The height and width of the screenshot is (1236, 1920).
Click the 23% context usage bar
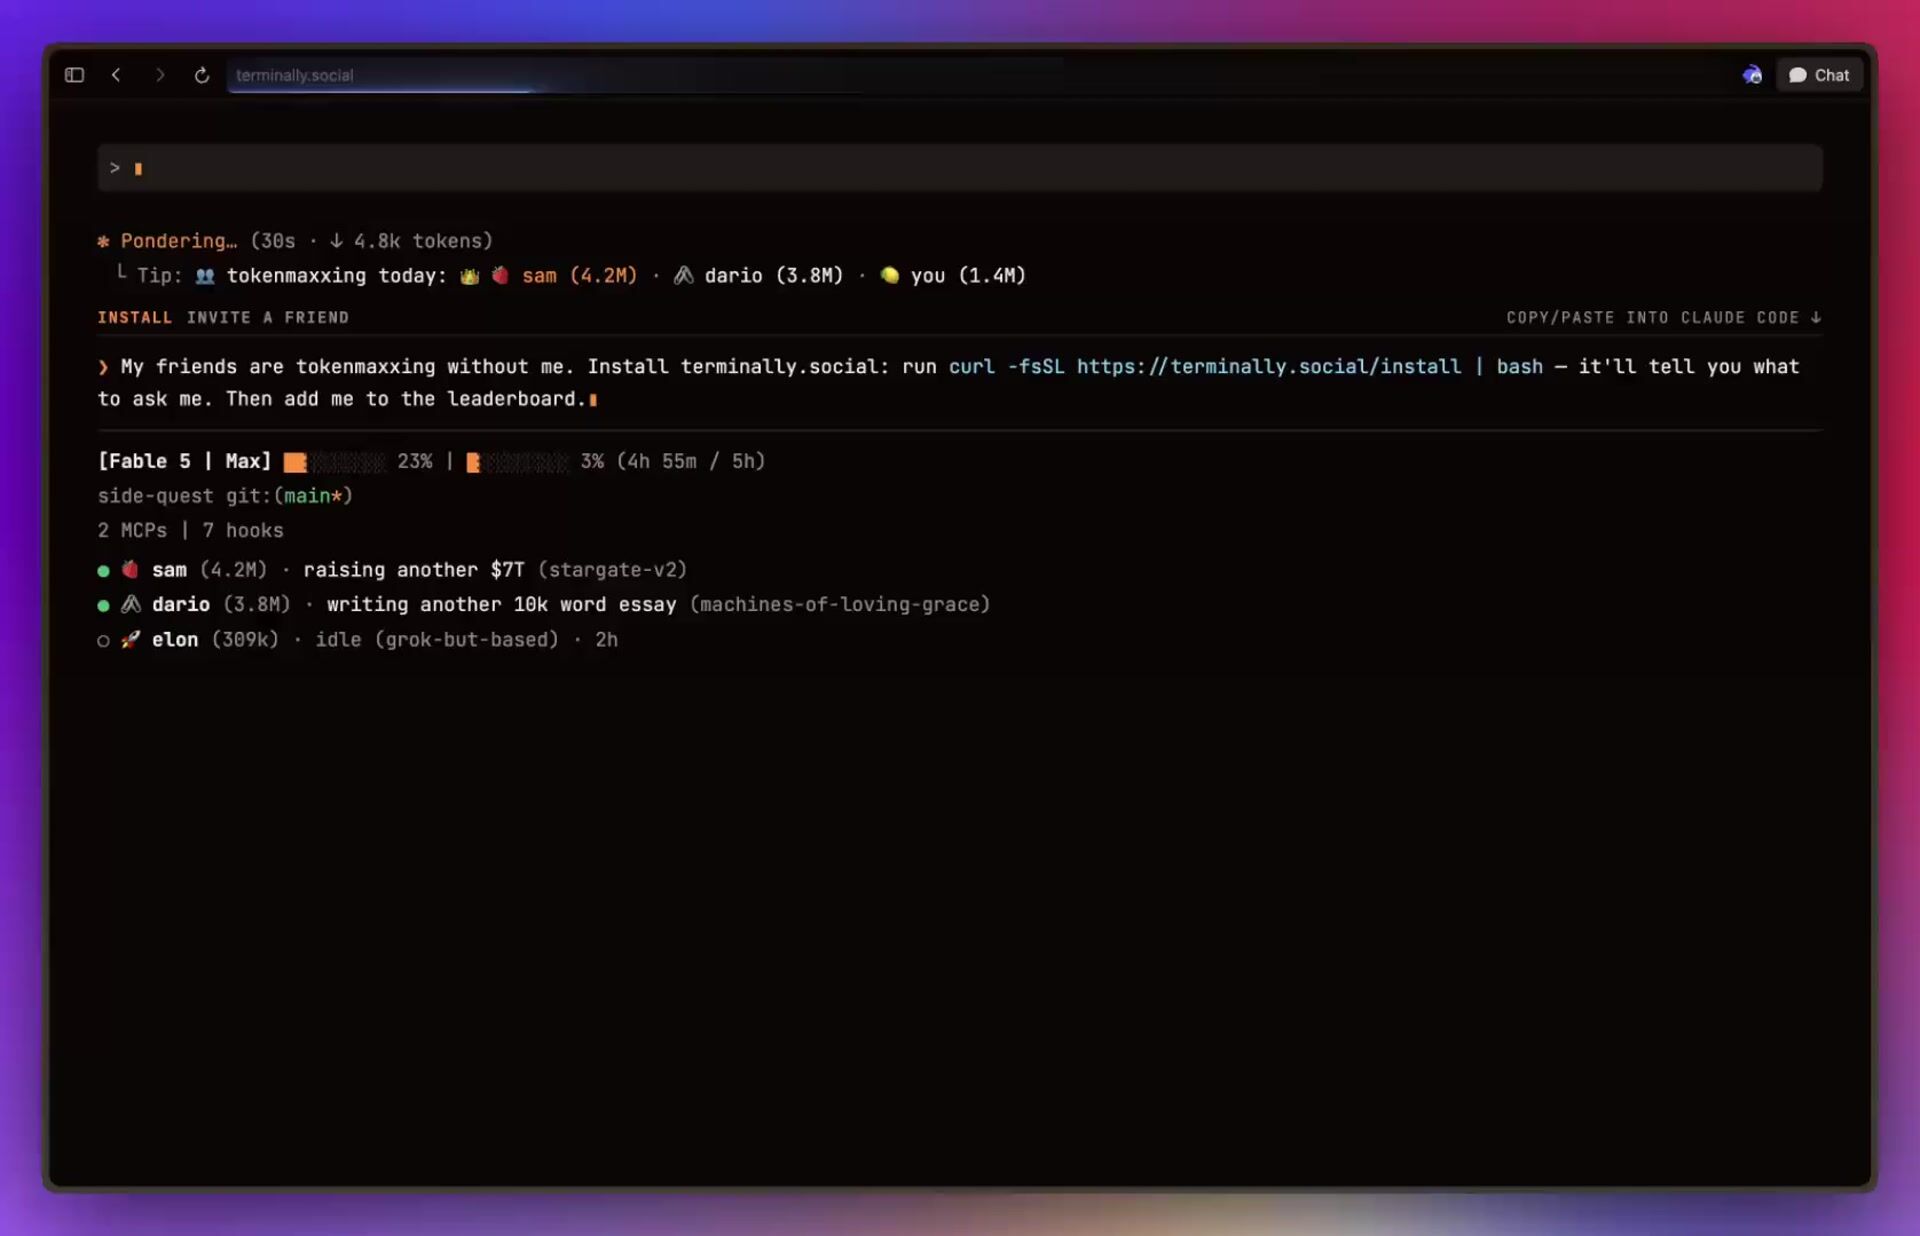click(x=335, y=462)
